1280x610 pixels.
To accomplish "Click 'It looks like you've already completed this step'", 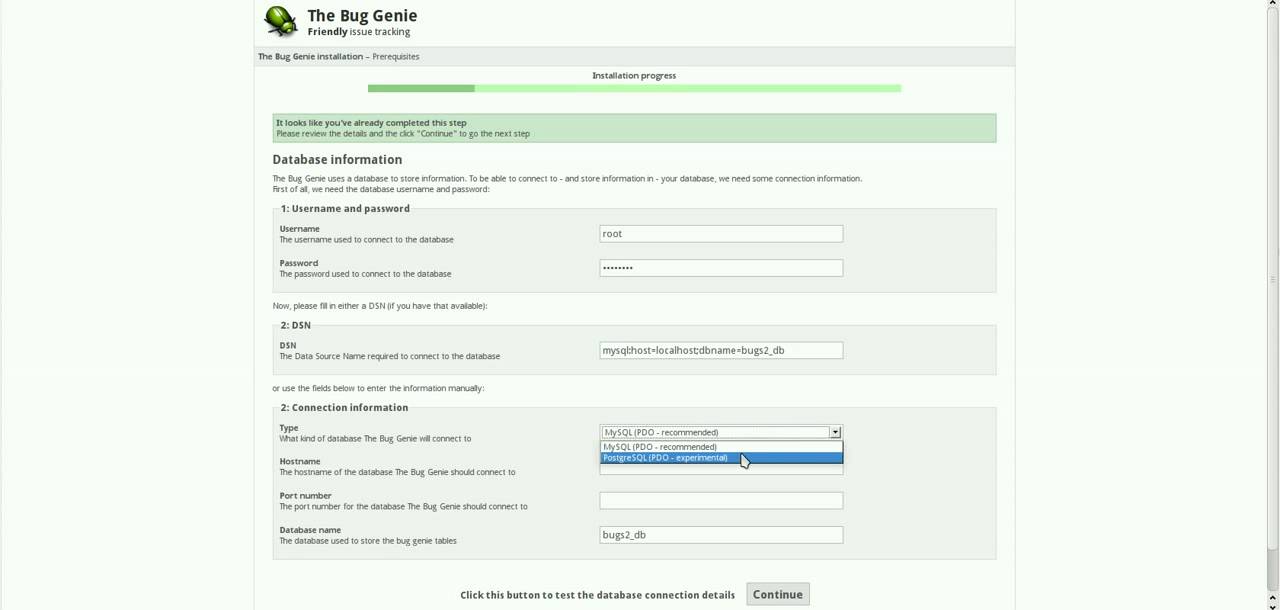I will coord(371,123).
